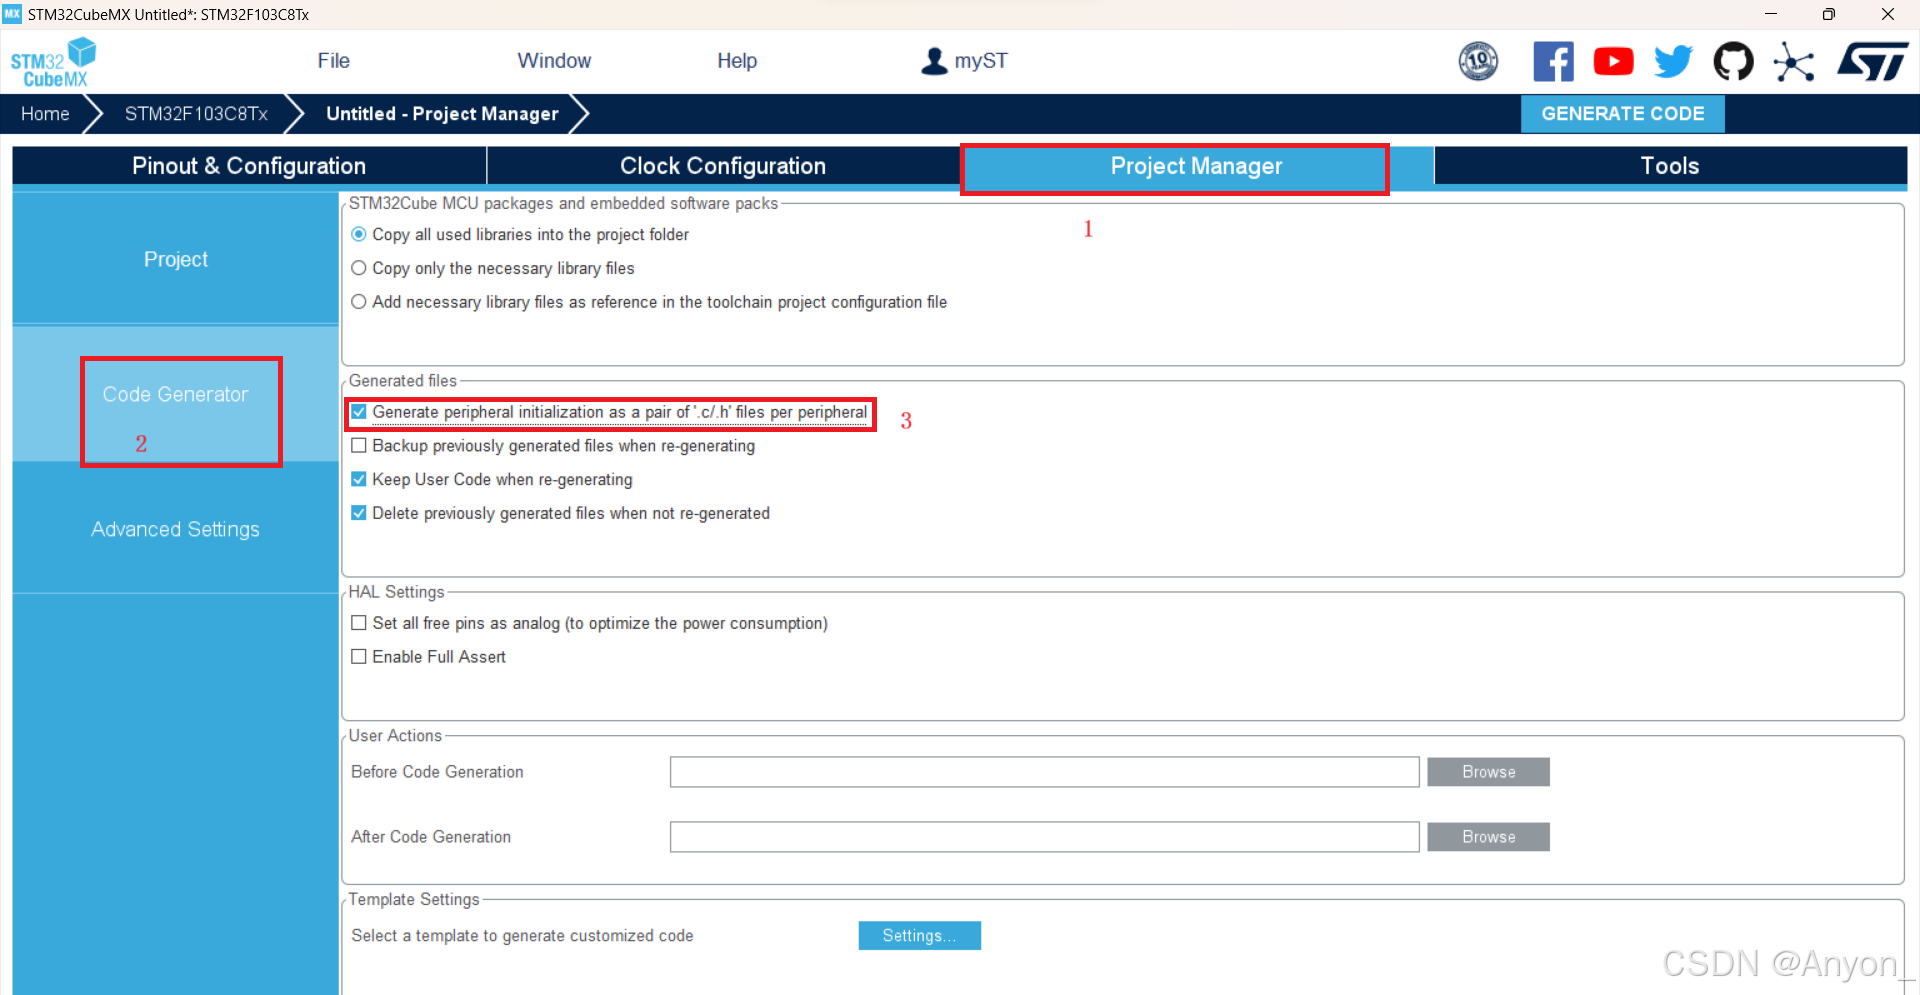Go to STM32F103C8Tx breadcrumb
This screenshot has height=995, width=1920.
pos(196,114)
